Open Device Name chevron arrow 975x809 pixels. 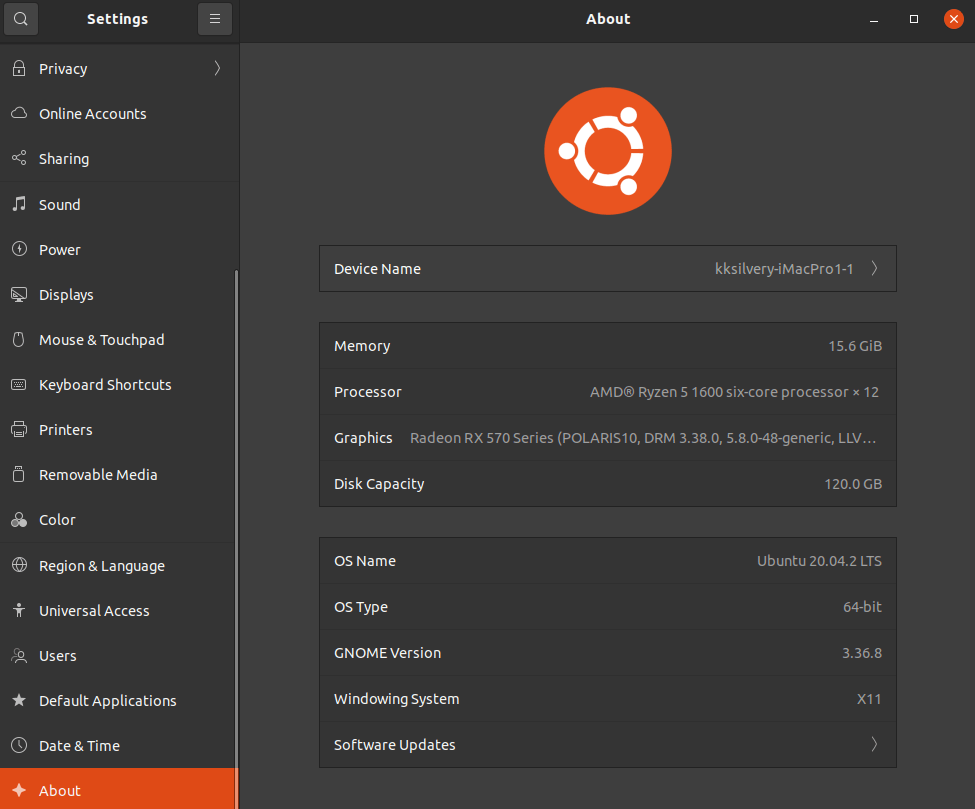874,268
